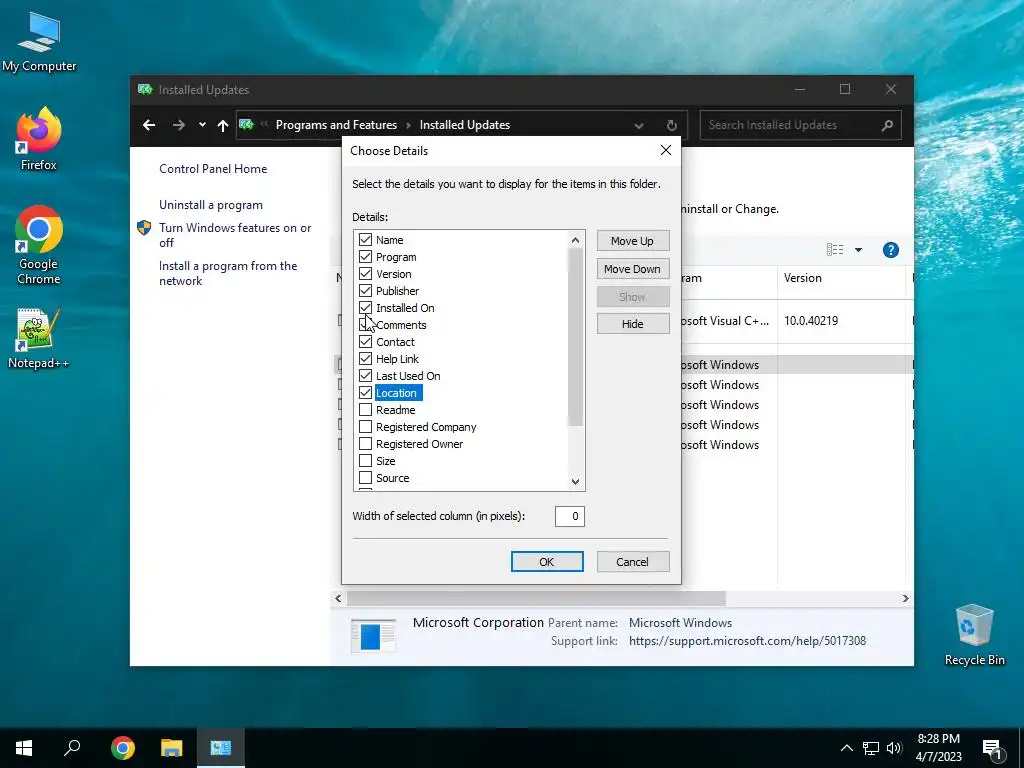This screenshot has height=768, width=1024.
Task: Open File Explorer from taskbar
Action: (172, 748)
